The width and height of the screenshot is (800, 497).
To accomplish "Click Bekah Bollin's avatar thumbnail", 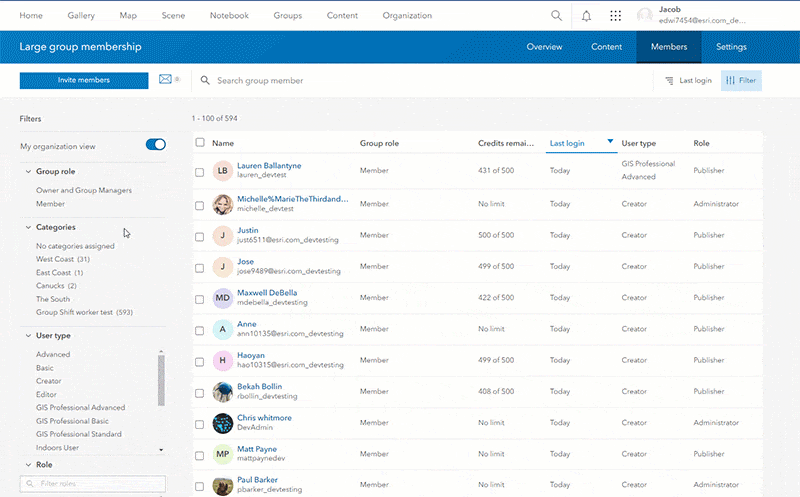I will [223, 391].
